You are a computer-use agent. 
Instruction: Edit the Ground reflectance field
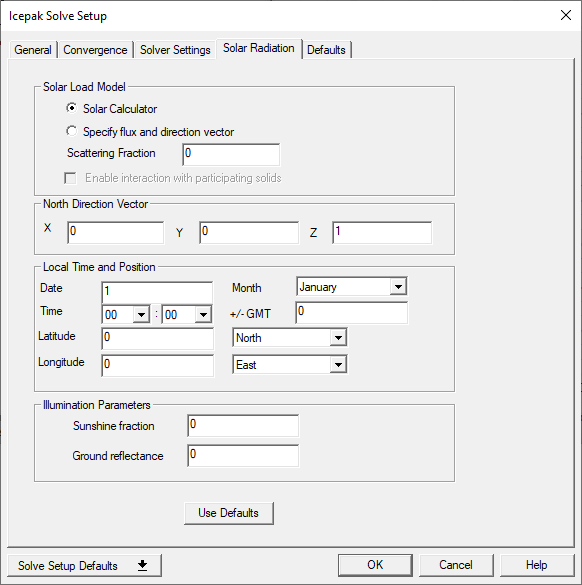click(243, 455)
